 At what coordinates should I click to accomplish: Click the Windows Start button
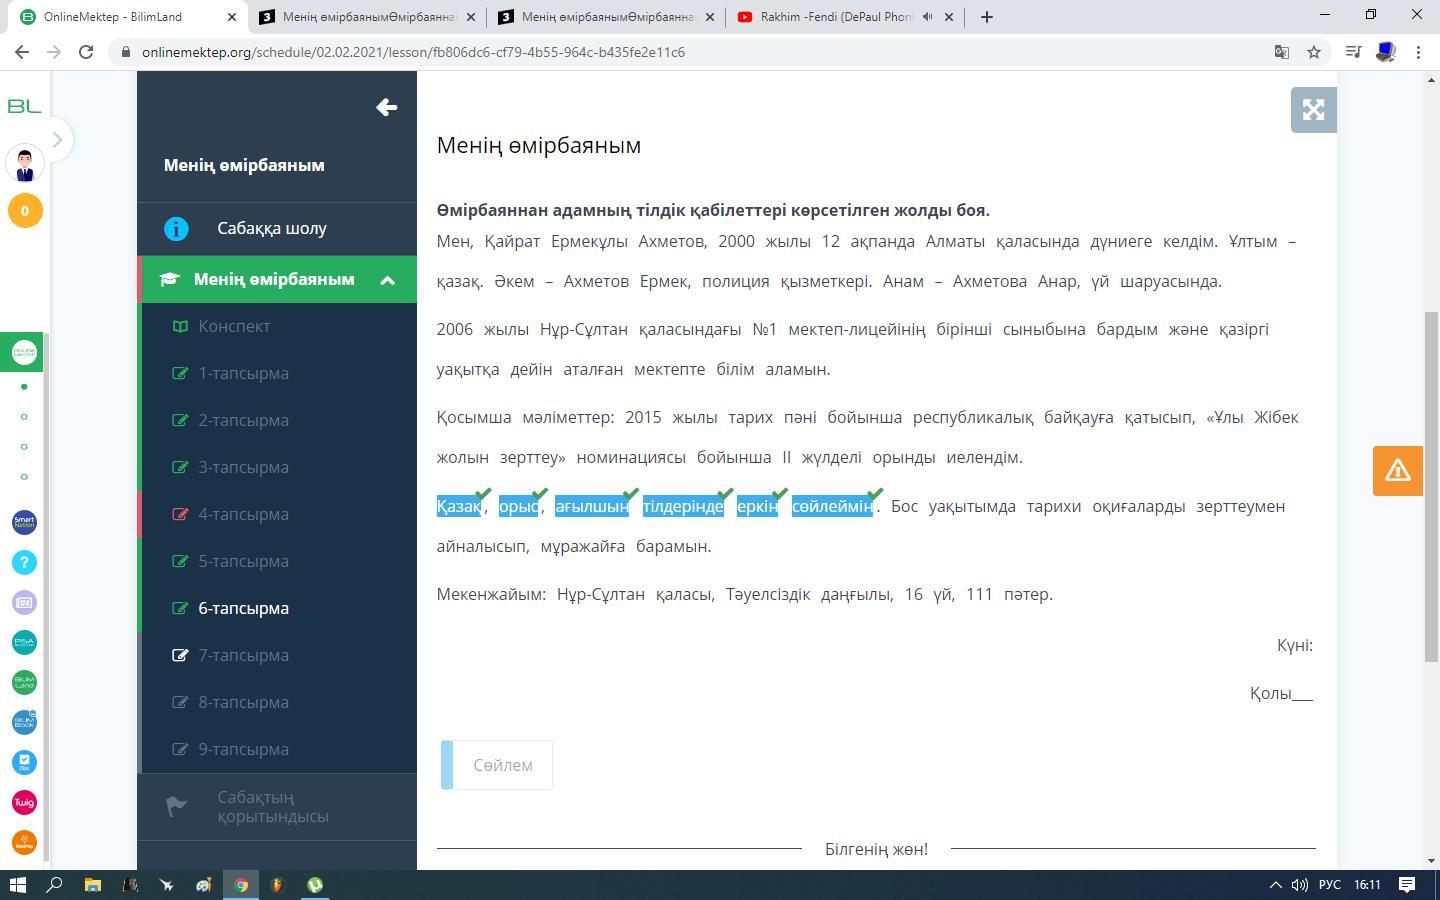click(18, 885)
